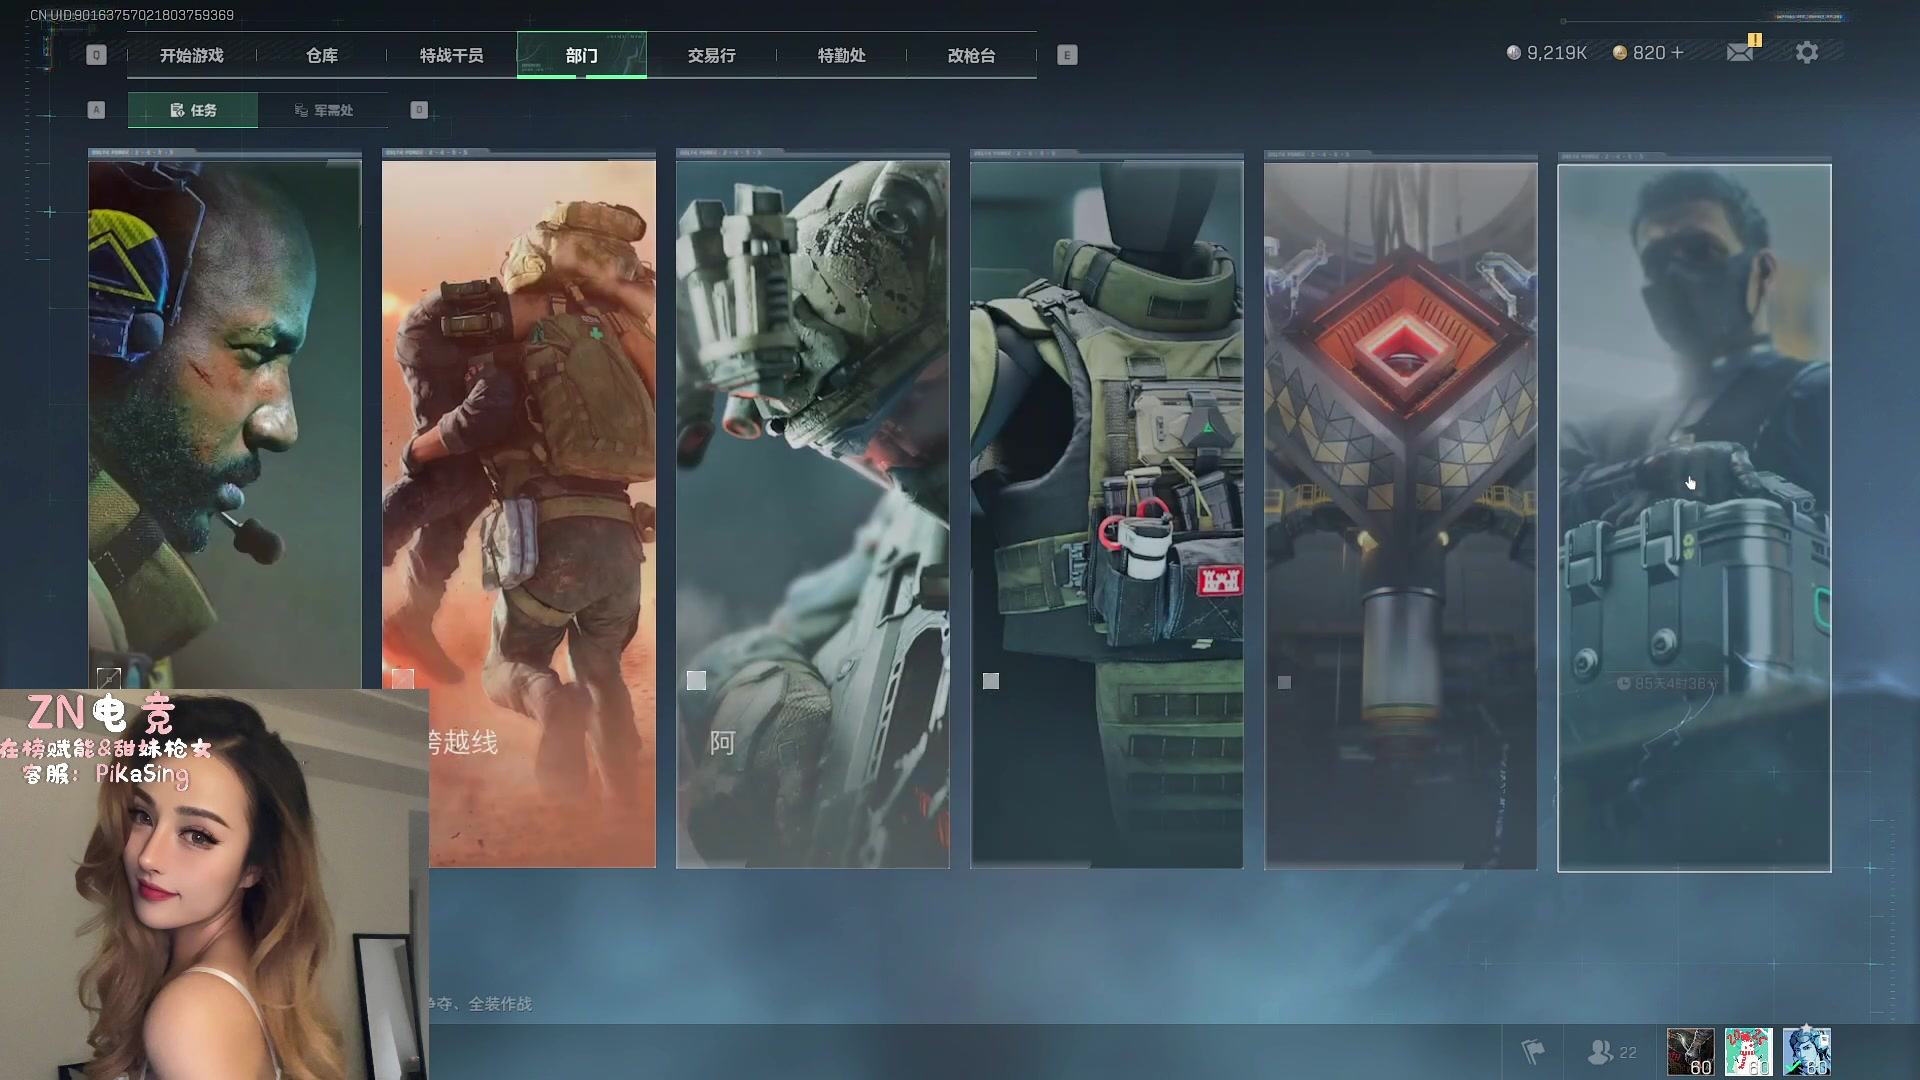
Task: Open the bearded operator with headset card
Action: point(225,420)
